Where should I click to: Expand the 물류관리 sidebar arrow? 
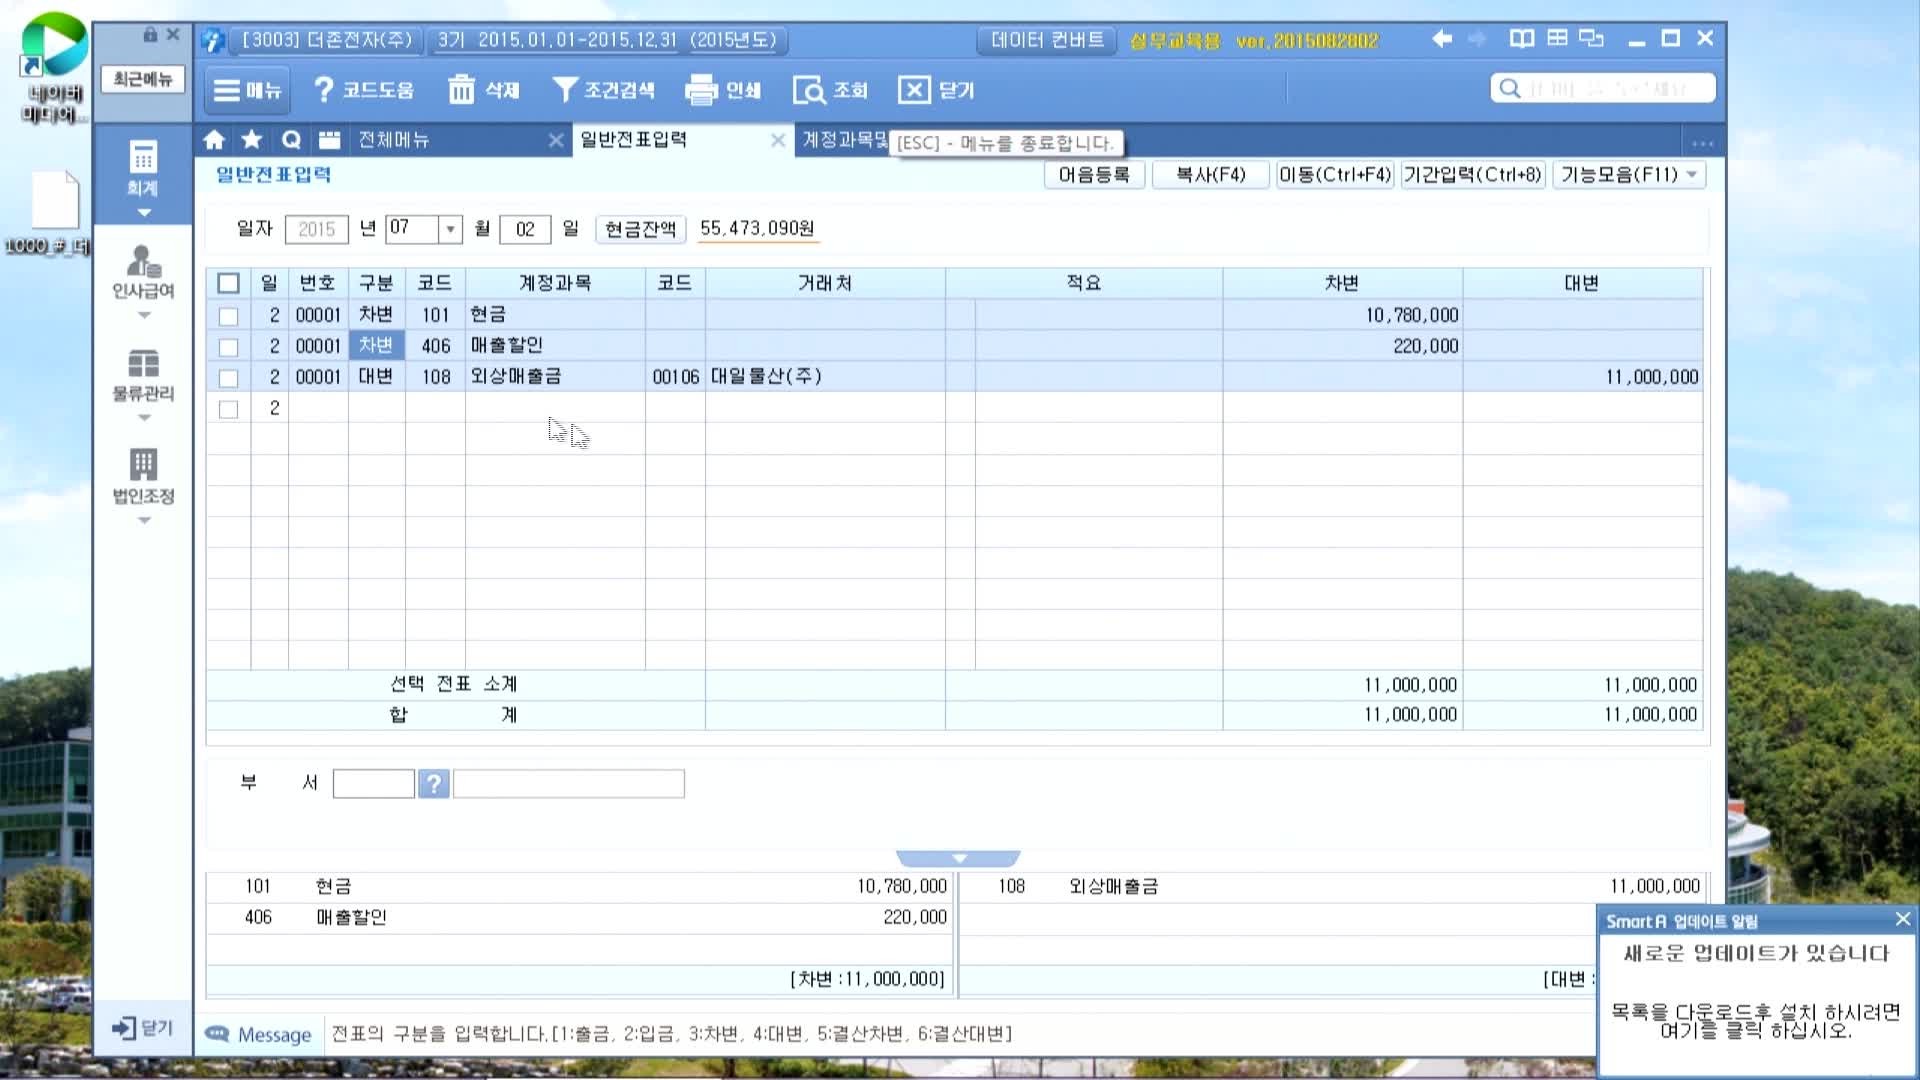pyautogui.click(x=144, y=418)
